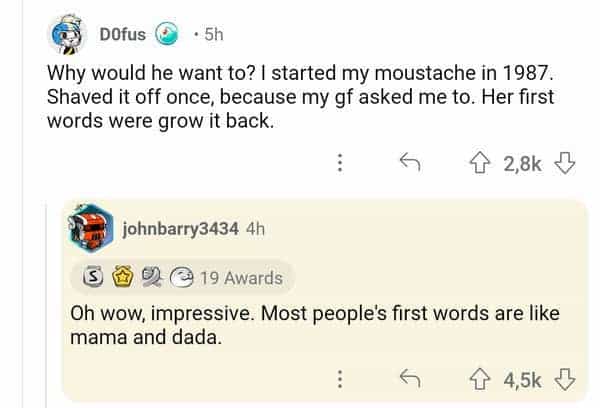Image resolution: width=600 pixels, height=408 pixels.
Task: Downvote johnbarry3434's reply
Action: [565, 379]
